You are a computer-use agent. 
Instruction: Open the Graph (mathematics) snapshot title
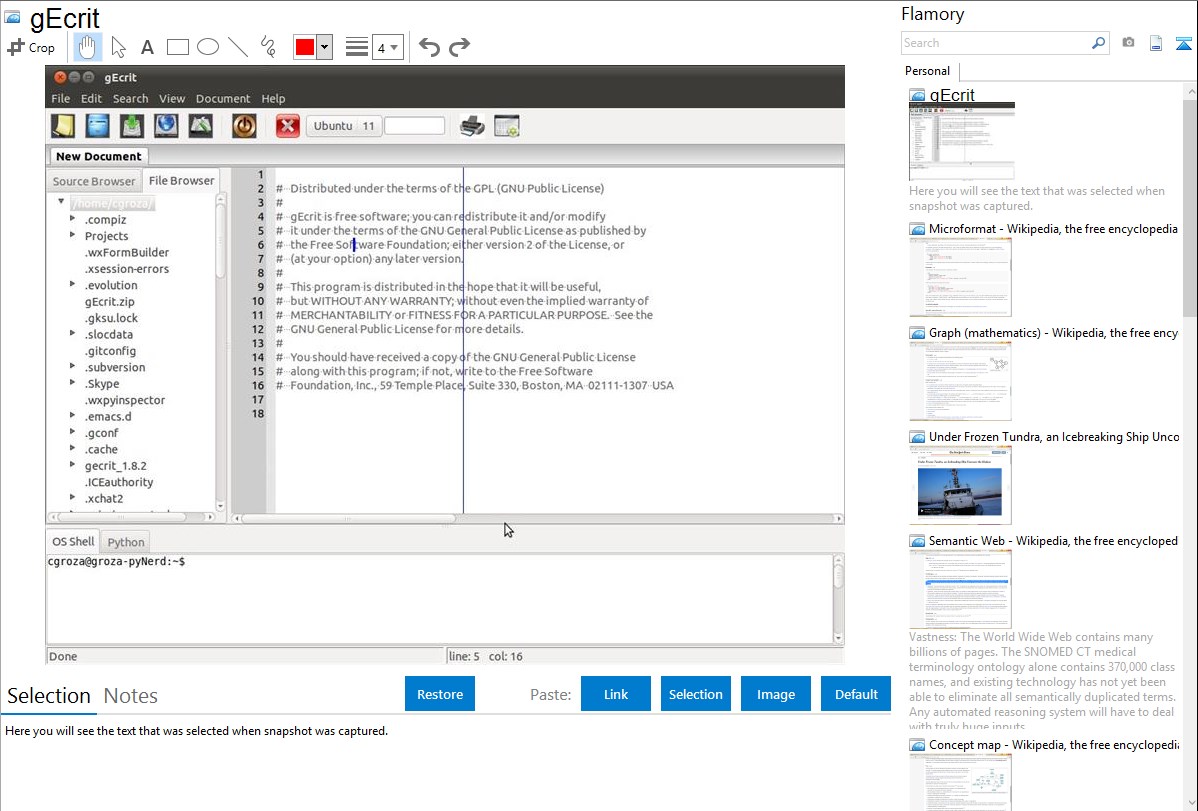coord(1053,333)
